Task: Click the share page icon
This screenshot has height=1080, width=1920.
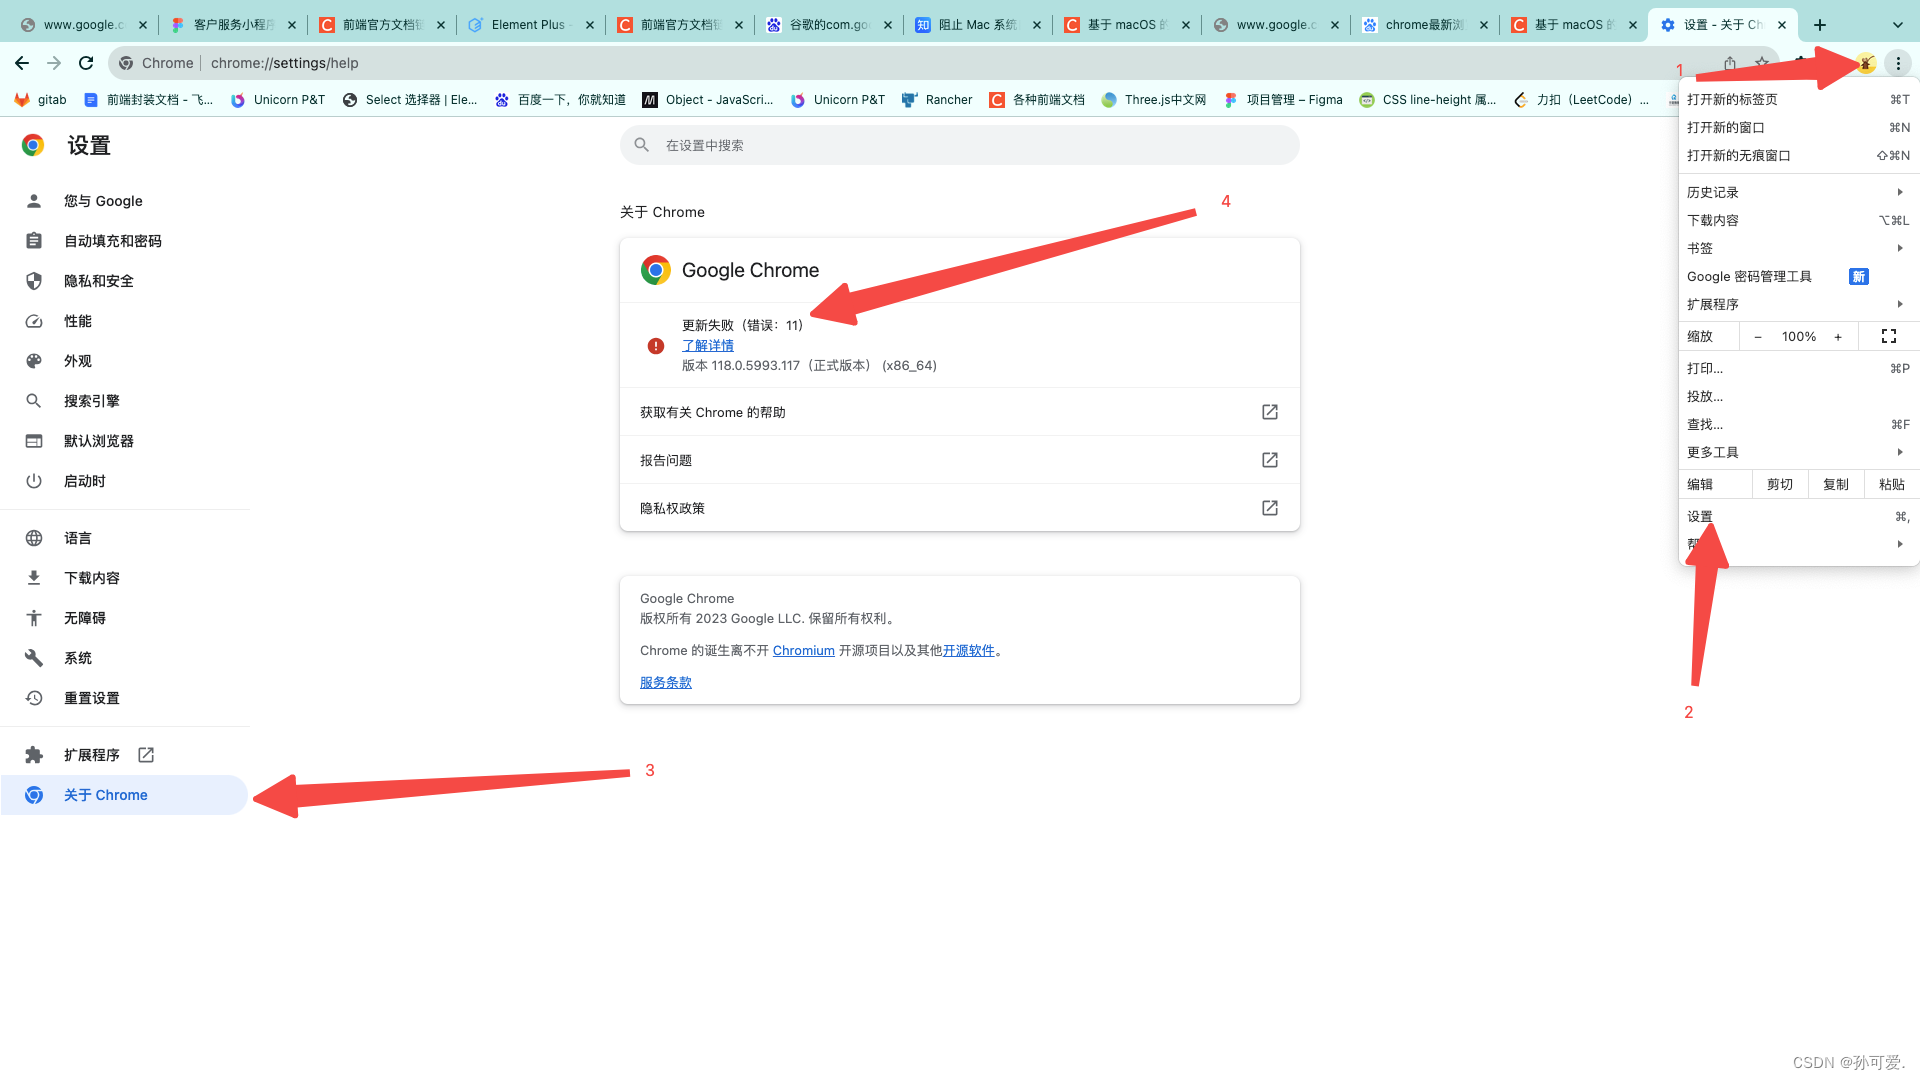Action: click(1730, 63)
